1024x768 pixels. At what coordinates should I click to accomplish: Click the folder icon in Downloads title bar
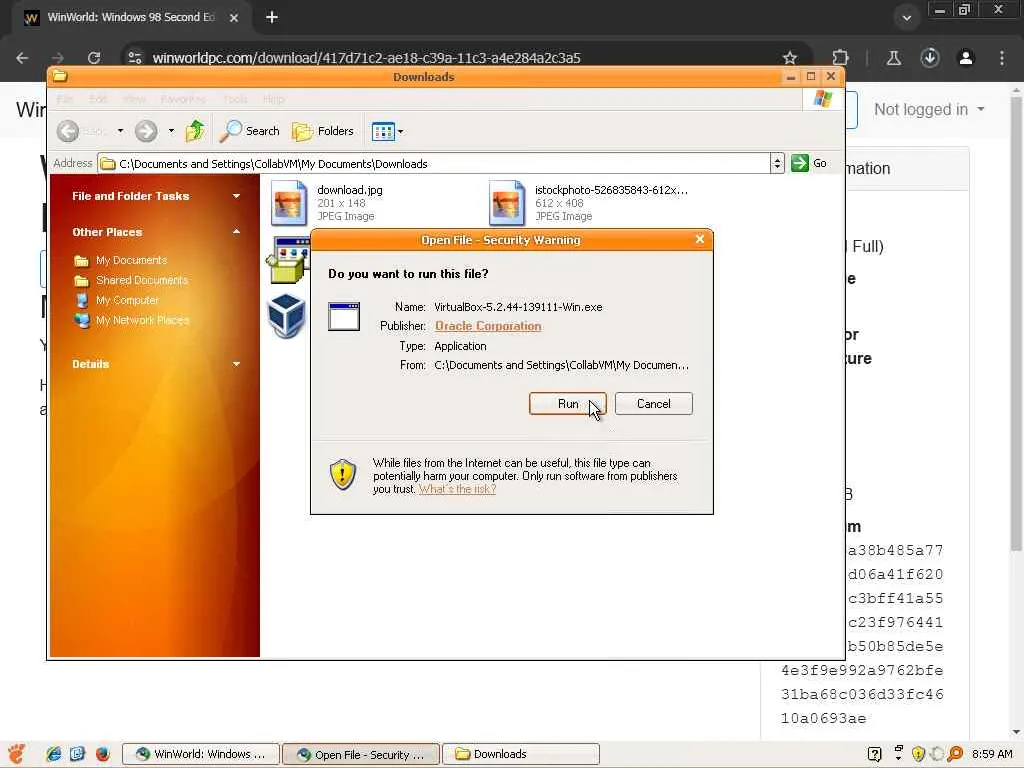60,76
